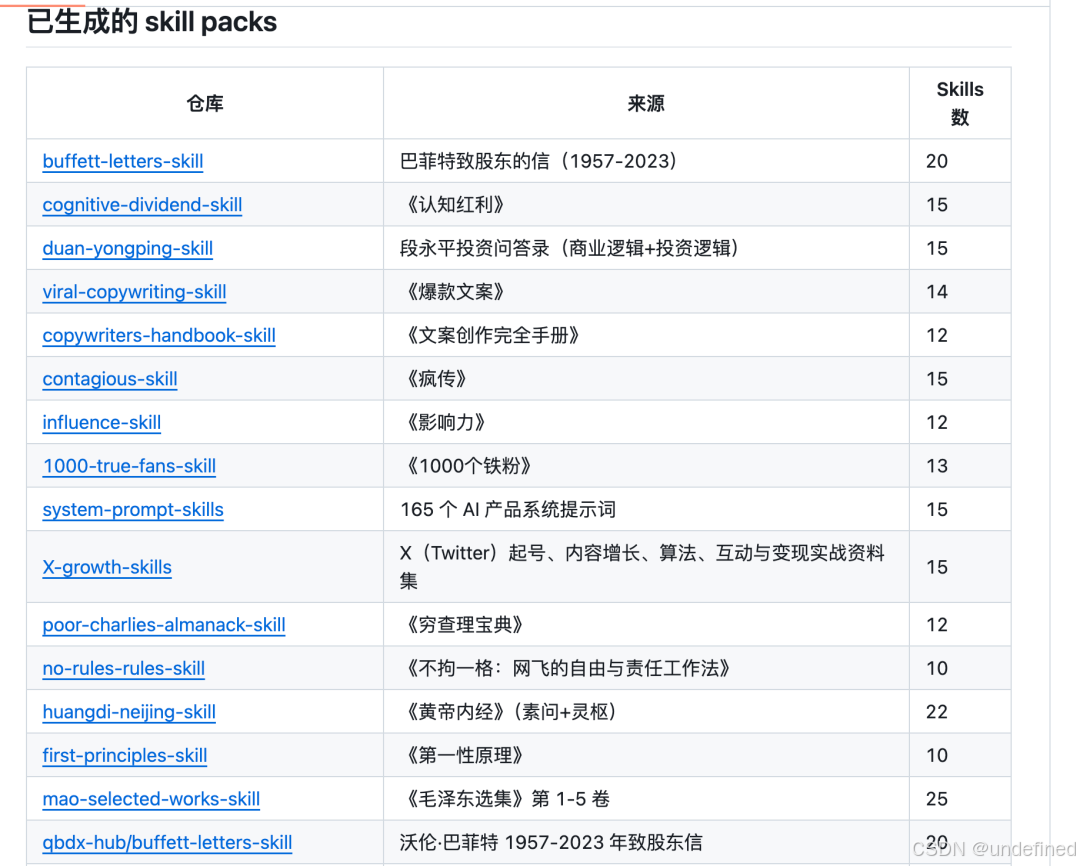Select the Skills 数 column header
Screen dimensions: 1080x866
click(x=960, y=103)
